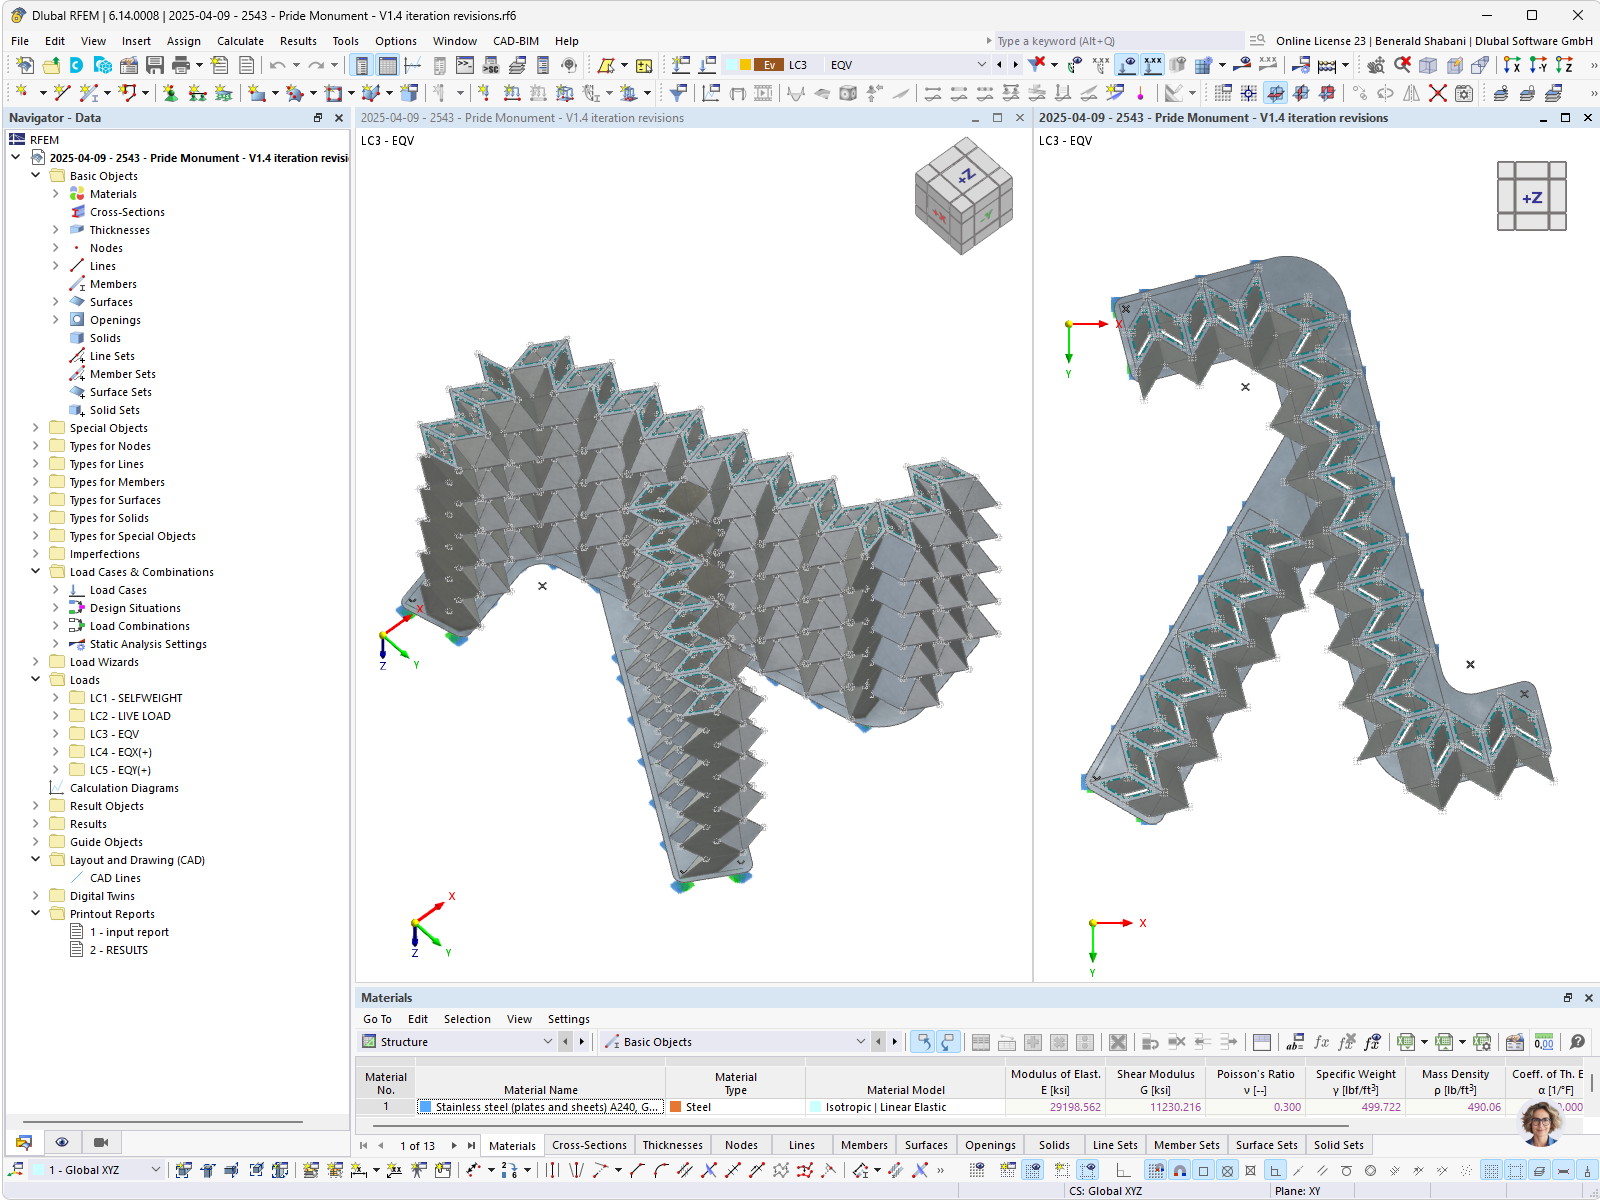Click the blue material color swatch in row 1
Image resolution: width=1600 pixels, height=1200 pixels.
[x=426, y=1107]
